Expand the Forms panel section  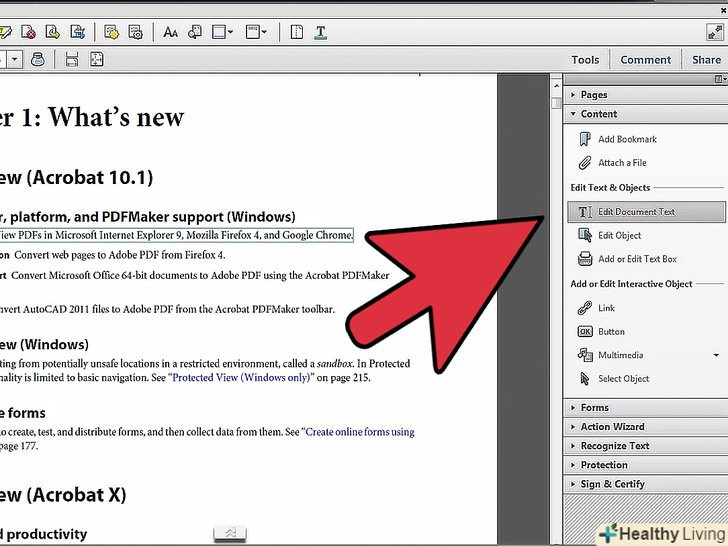click(x=594, y=408)
